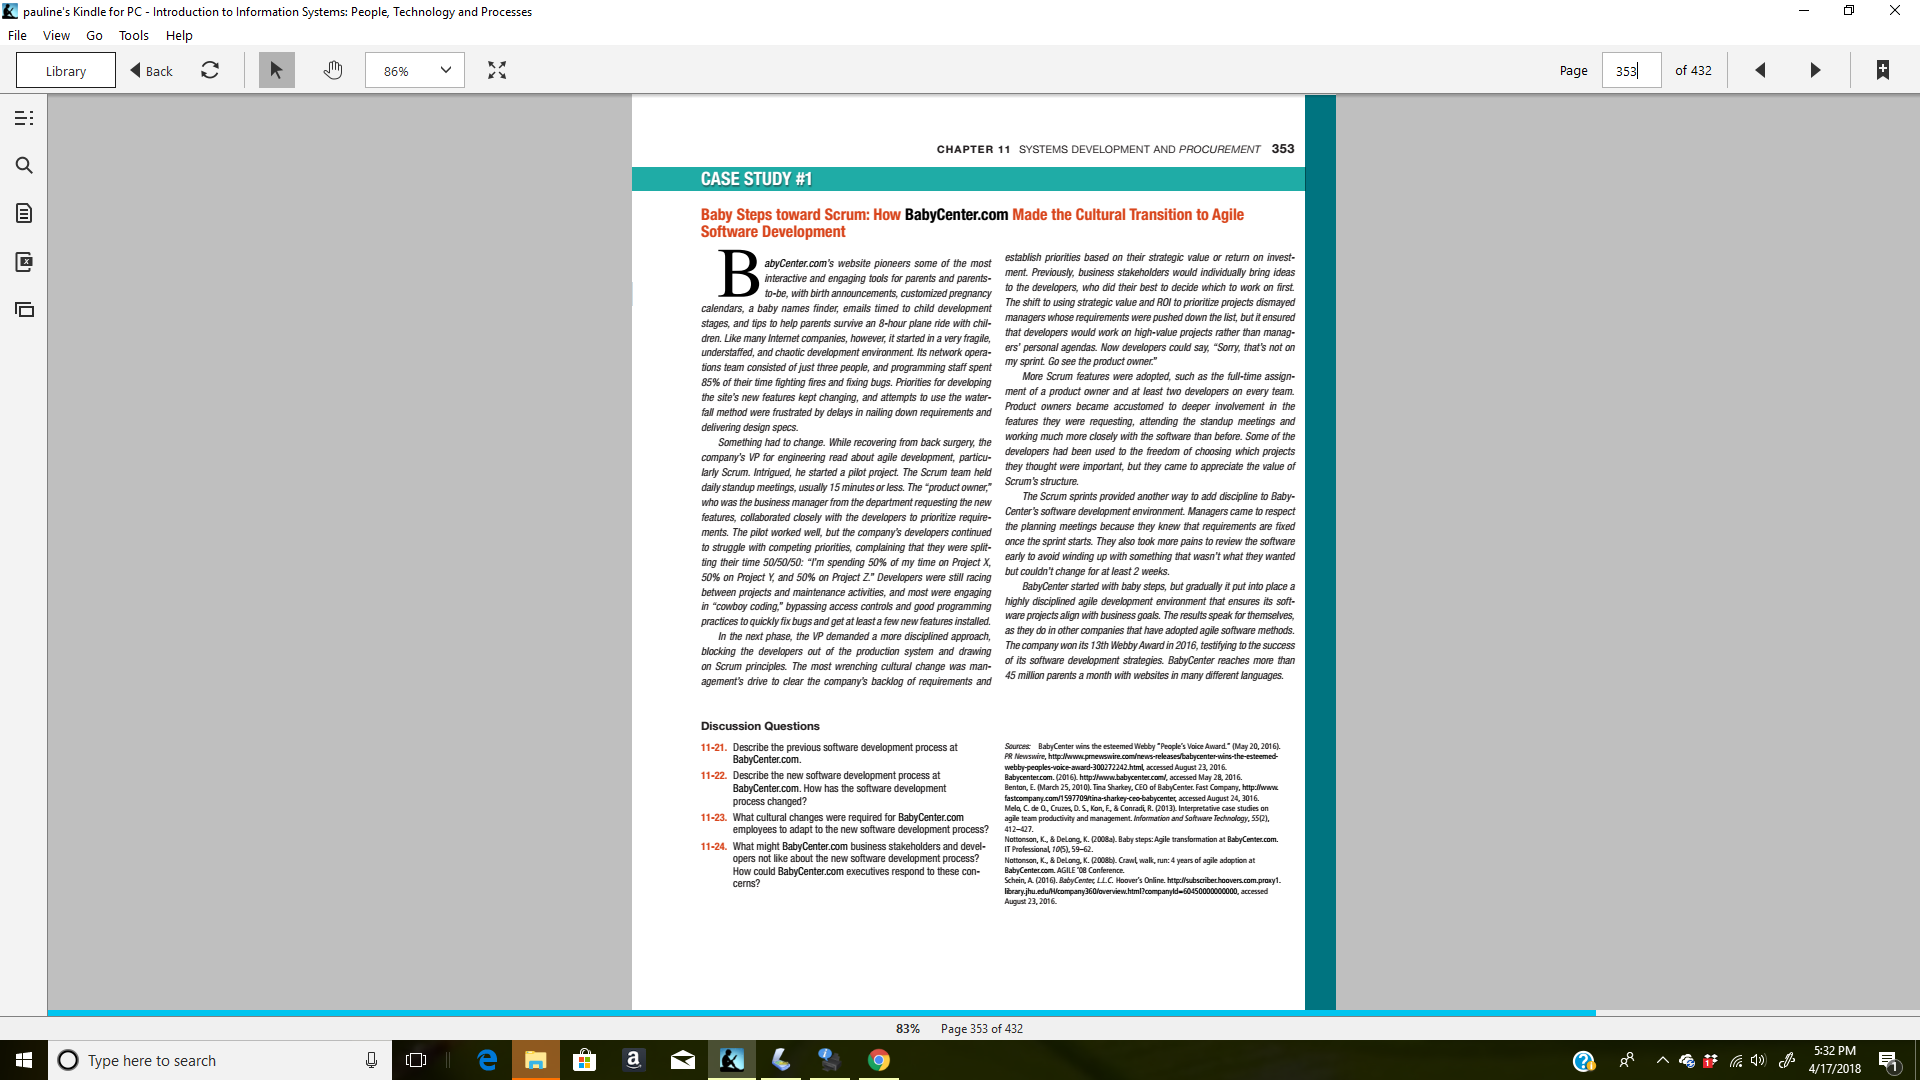
Task: Show hidden system tray icons chevron
Action: (1662, 1060)
